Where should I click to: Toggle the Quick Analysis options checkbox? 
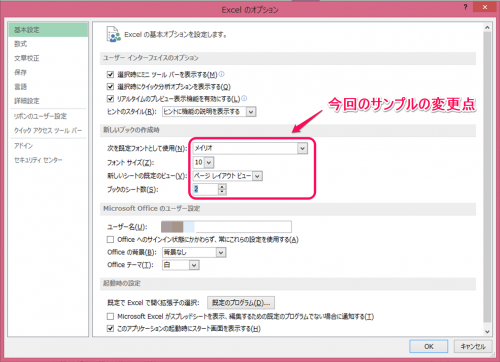tap(110, 87)
